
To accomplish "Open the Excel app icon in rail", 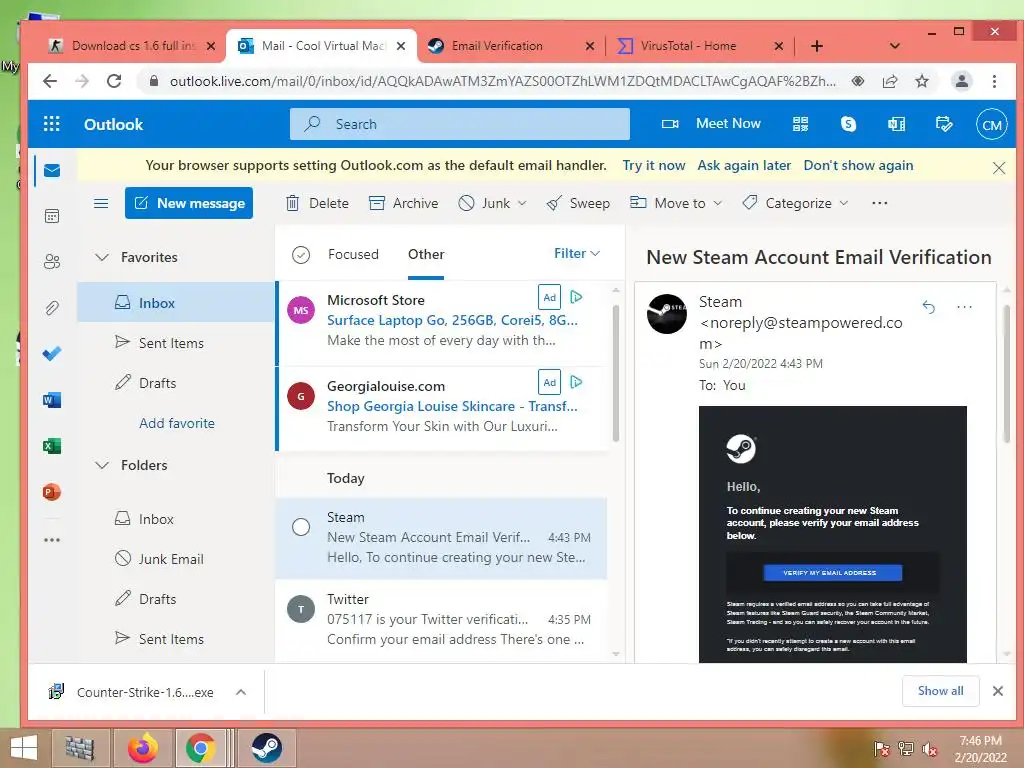I will click(52, 446).
